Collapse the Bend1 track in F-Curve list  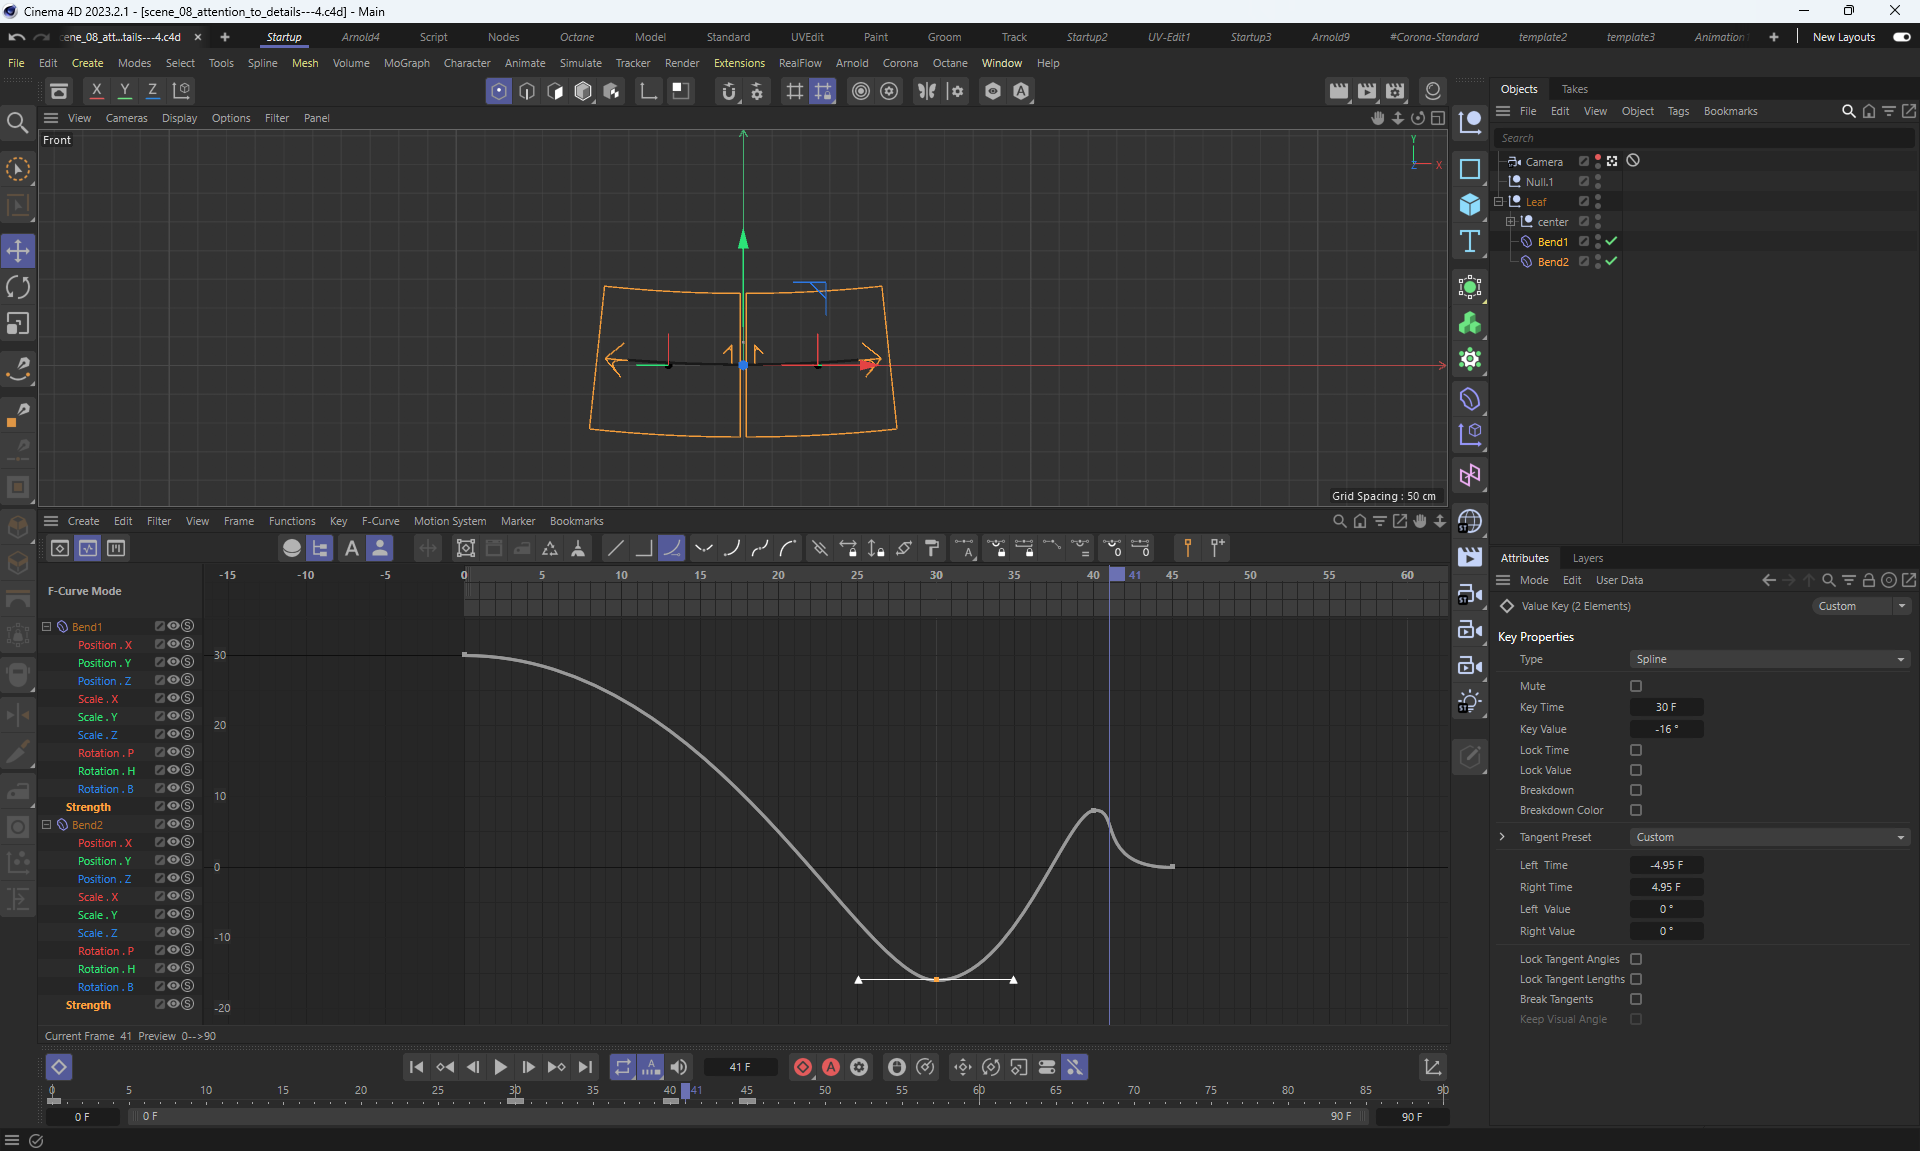tap(46, 627)
